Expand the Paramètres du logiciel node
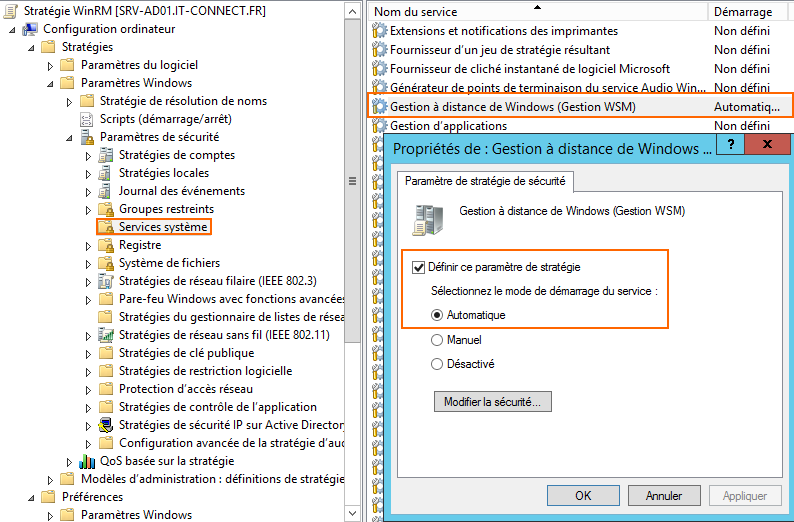This screenshot has height=522, width=794. (x=50, y=66)
